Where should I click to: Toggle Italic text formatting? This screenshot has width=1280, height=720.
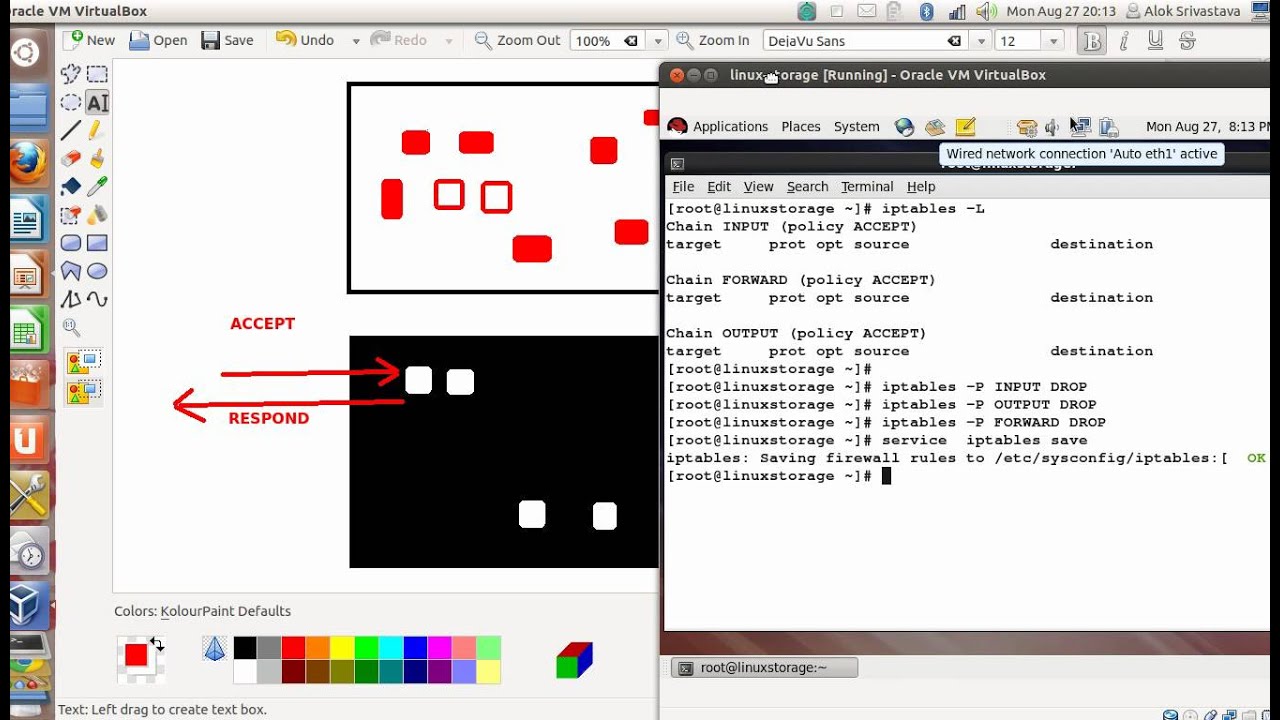point(1124,41)
